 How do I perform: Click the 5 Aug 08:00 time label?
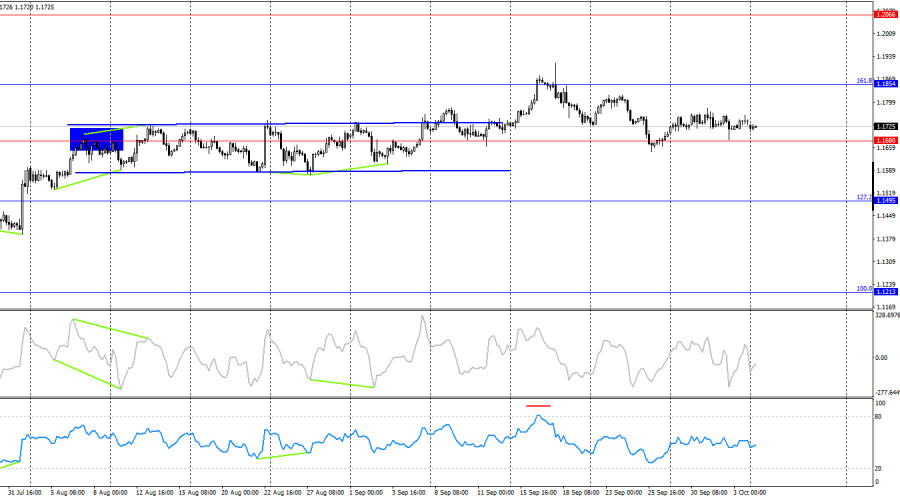tap(66, 493)
